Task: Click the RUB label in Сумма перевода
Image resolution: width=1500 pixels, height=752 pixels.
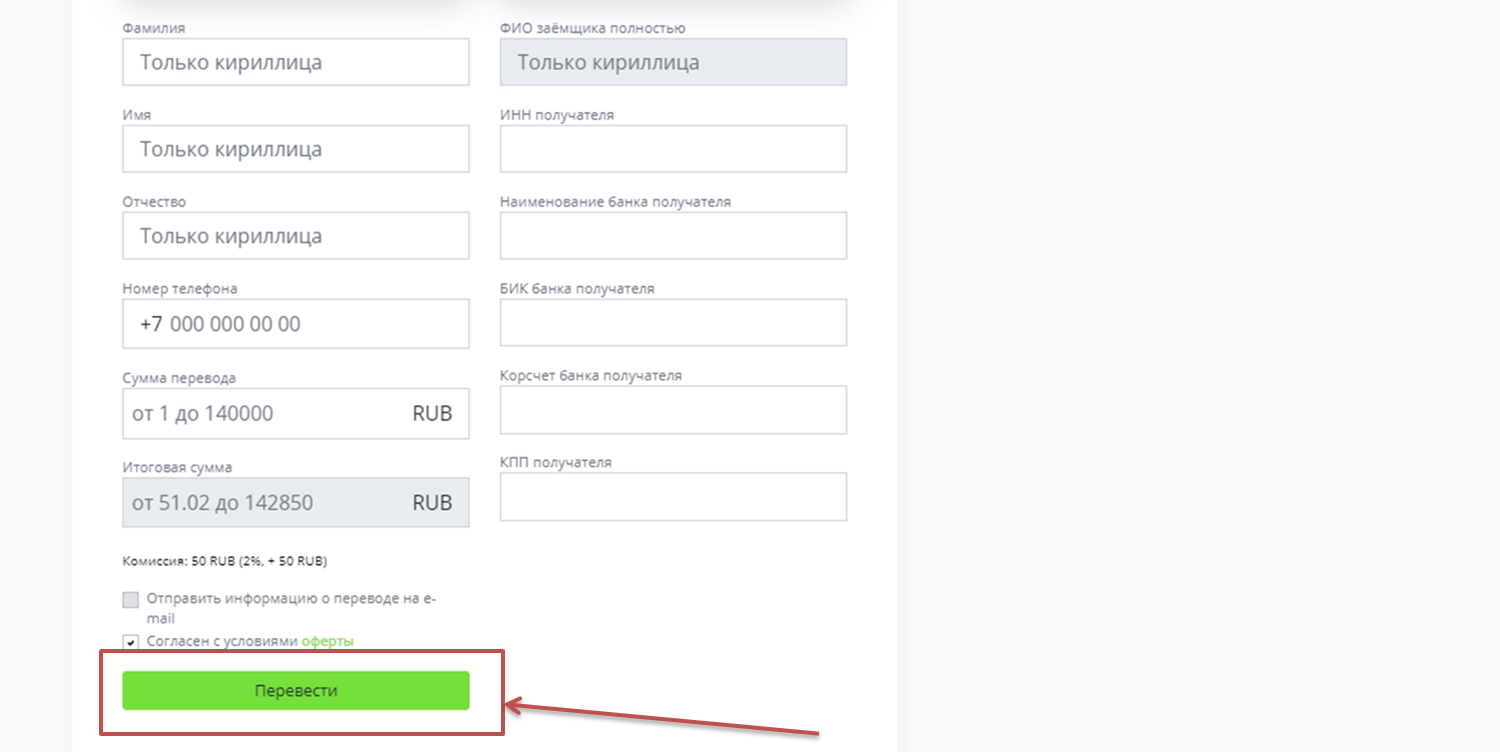Action: coord(432,413)
